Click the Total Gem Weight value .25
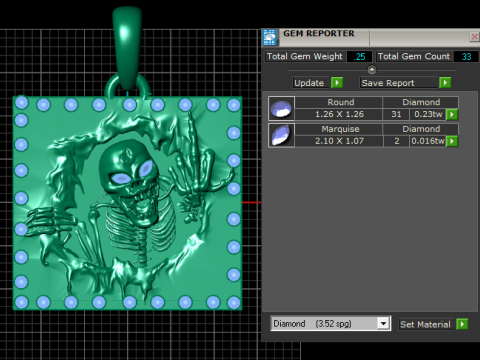This screenshot has width=480, height=360. [x=359, y=57]
